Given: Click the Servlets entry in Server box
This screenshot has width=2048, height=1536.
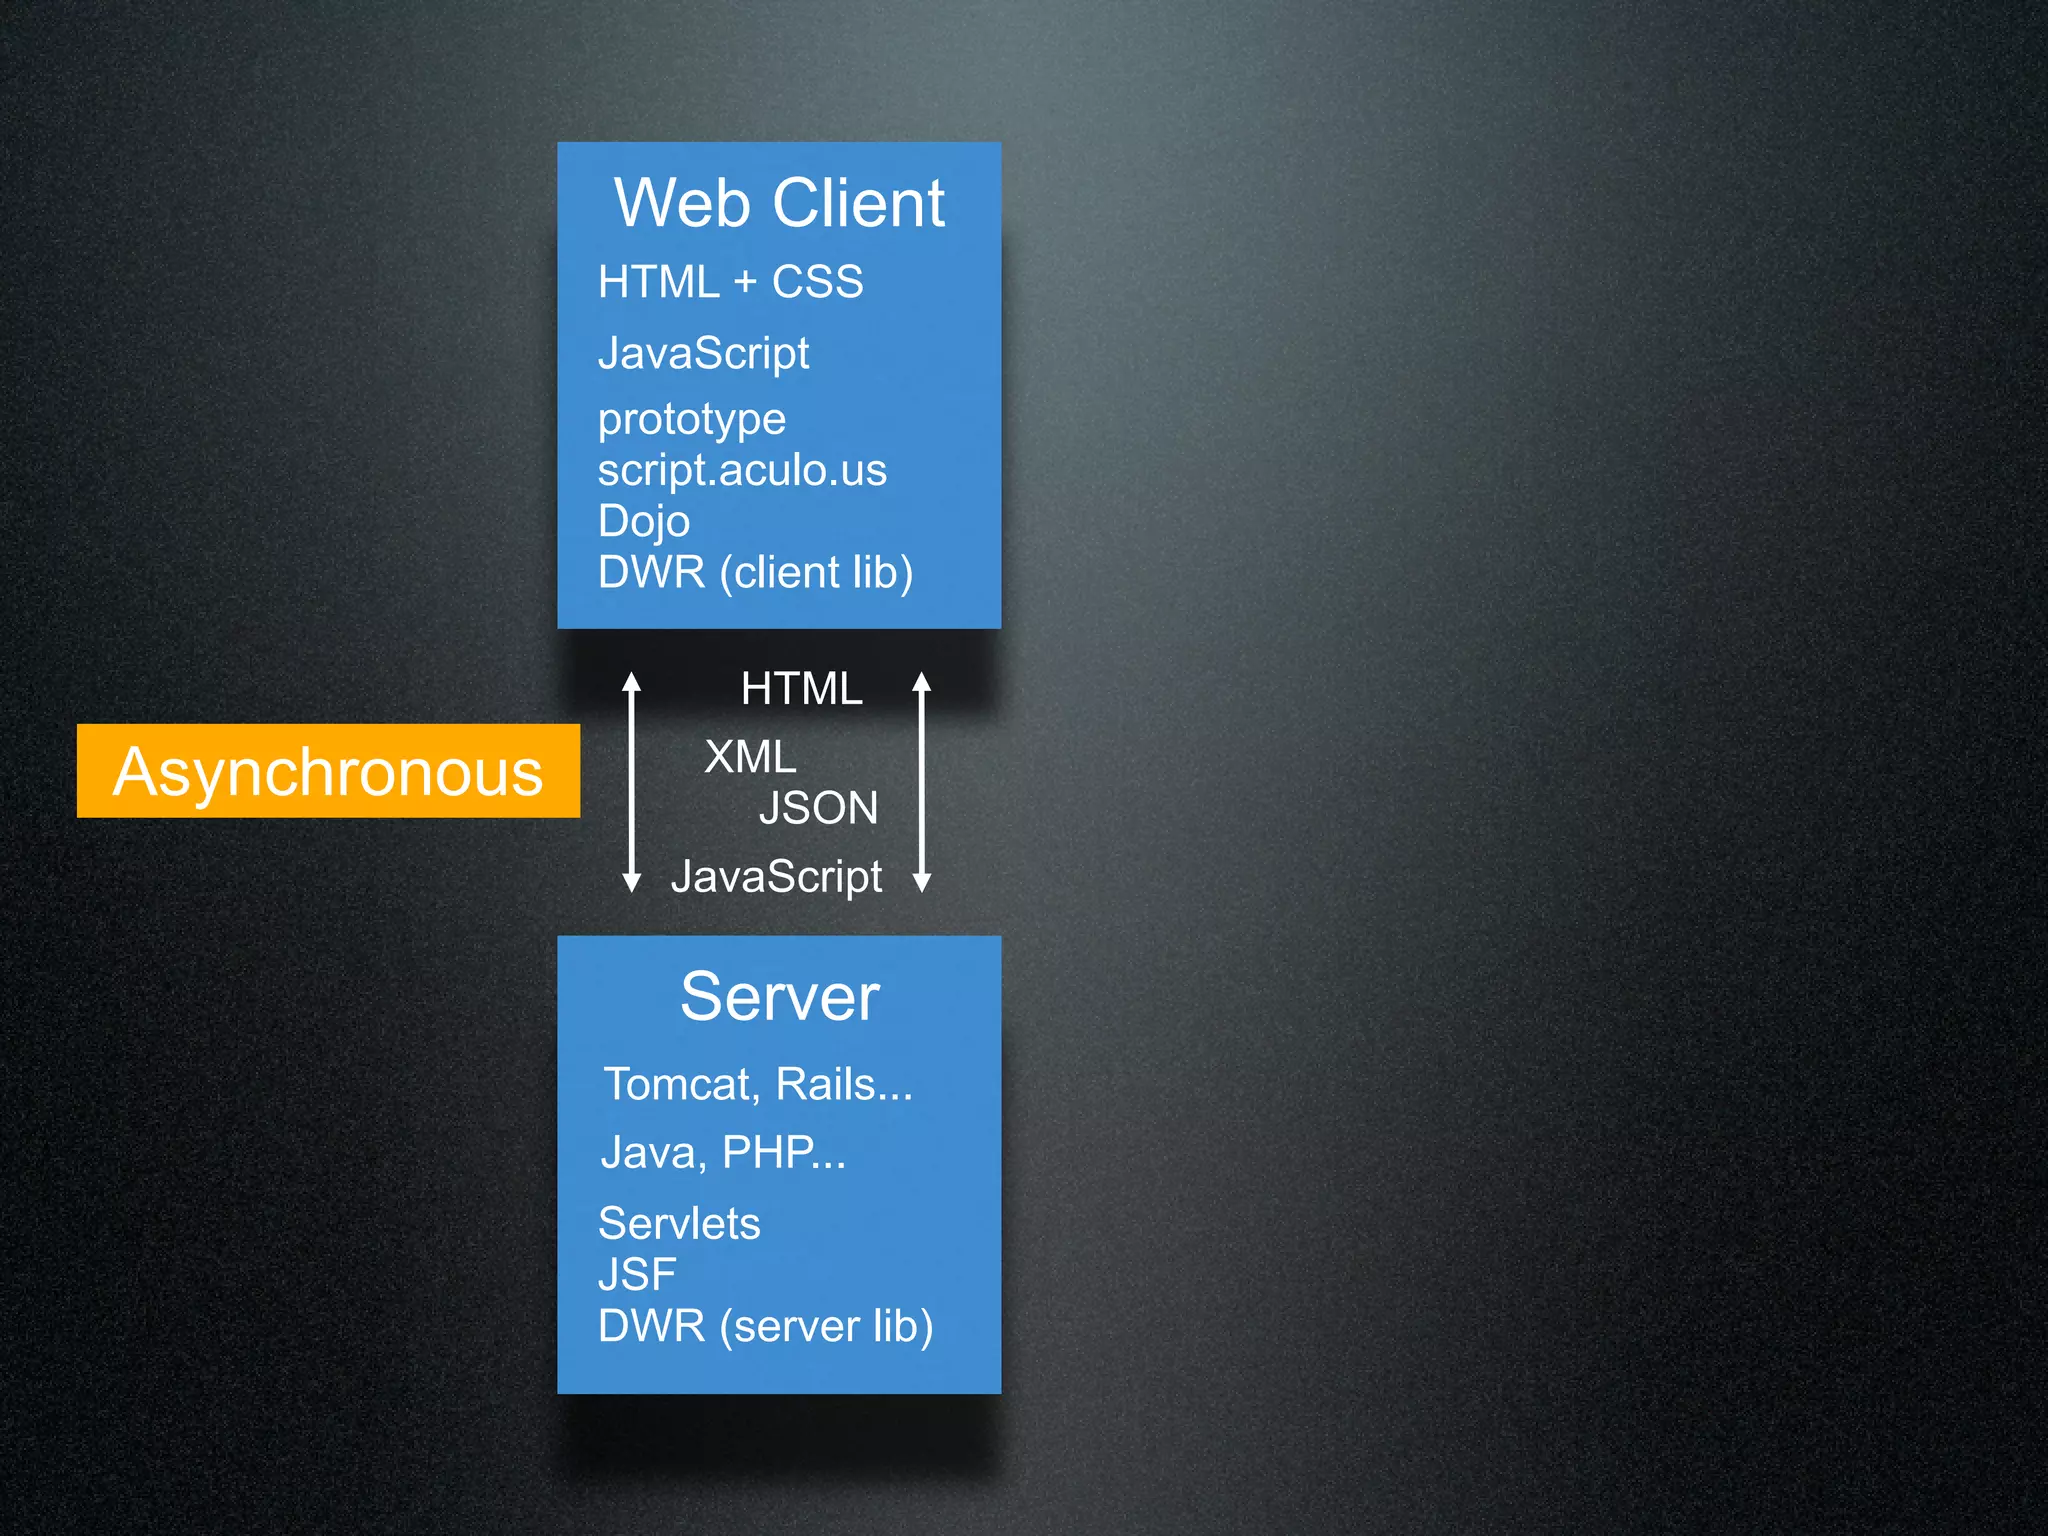Looking at the screenshot, I should coord(679,1223).
